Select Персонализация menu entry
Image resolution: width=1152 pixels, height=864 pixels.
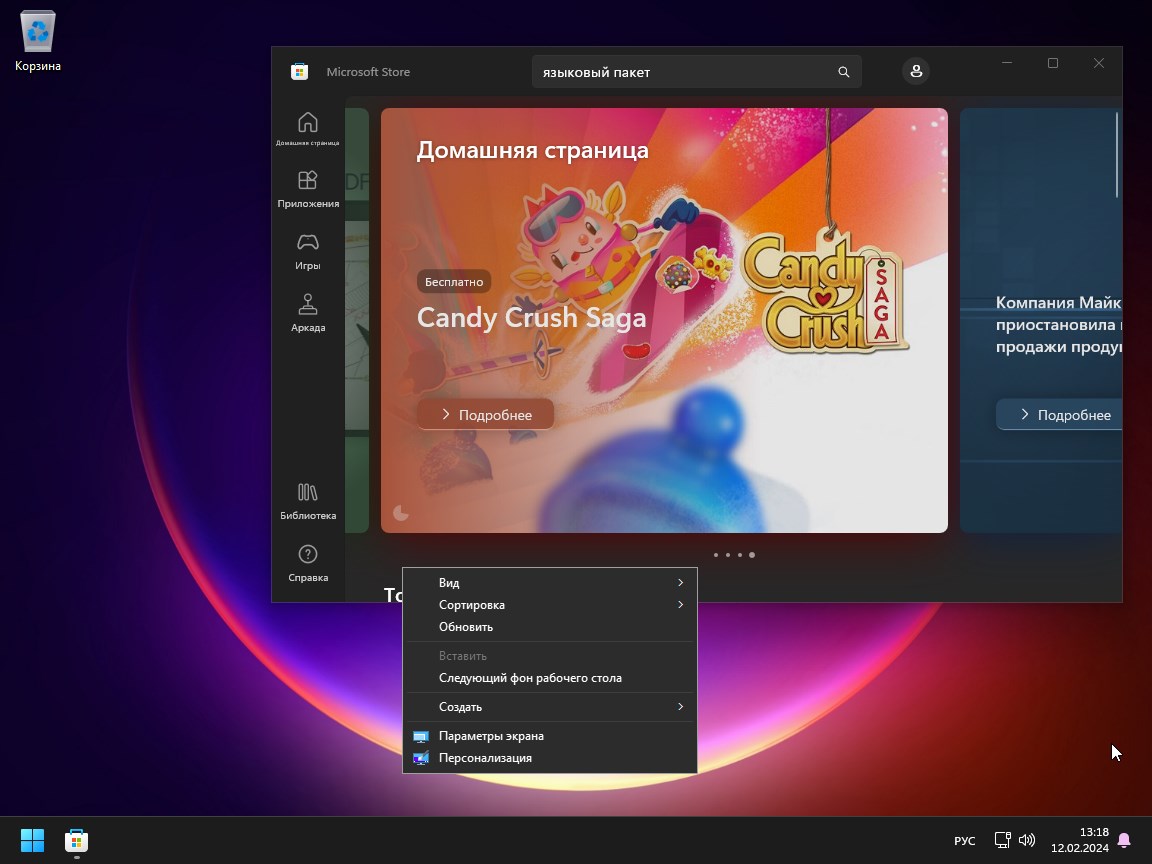(x=550, y=758)
